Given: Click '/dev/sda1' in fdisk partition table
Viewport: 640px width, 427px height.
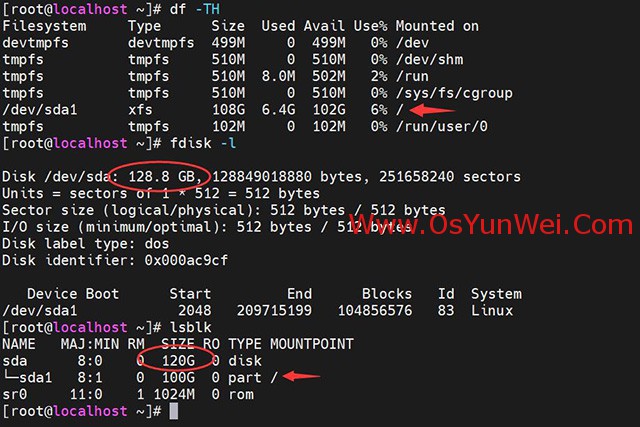Looking at the screenshot, I should 40,311.
